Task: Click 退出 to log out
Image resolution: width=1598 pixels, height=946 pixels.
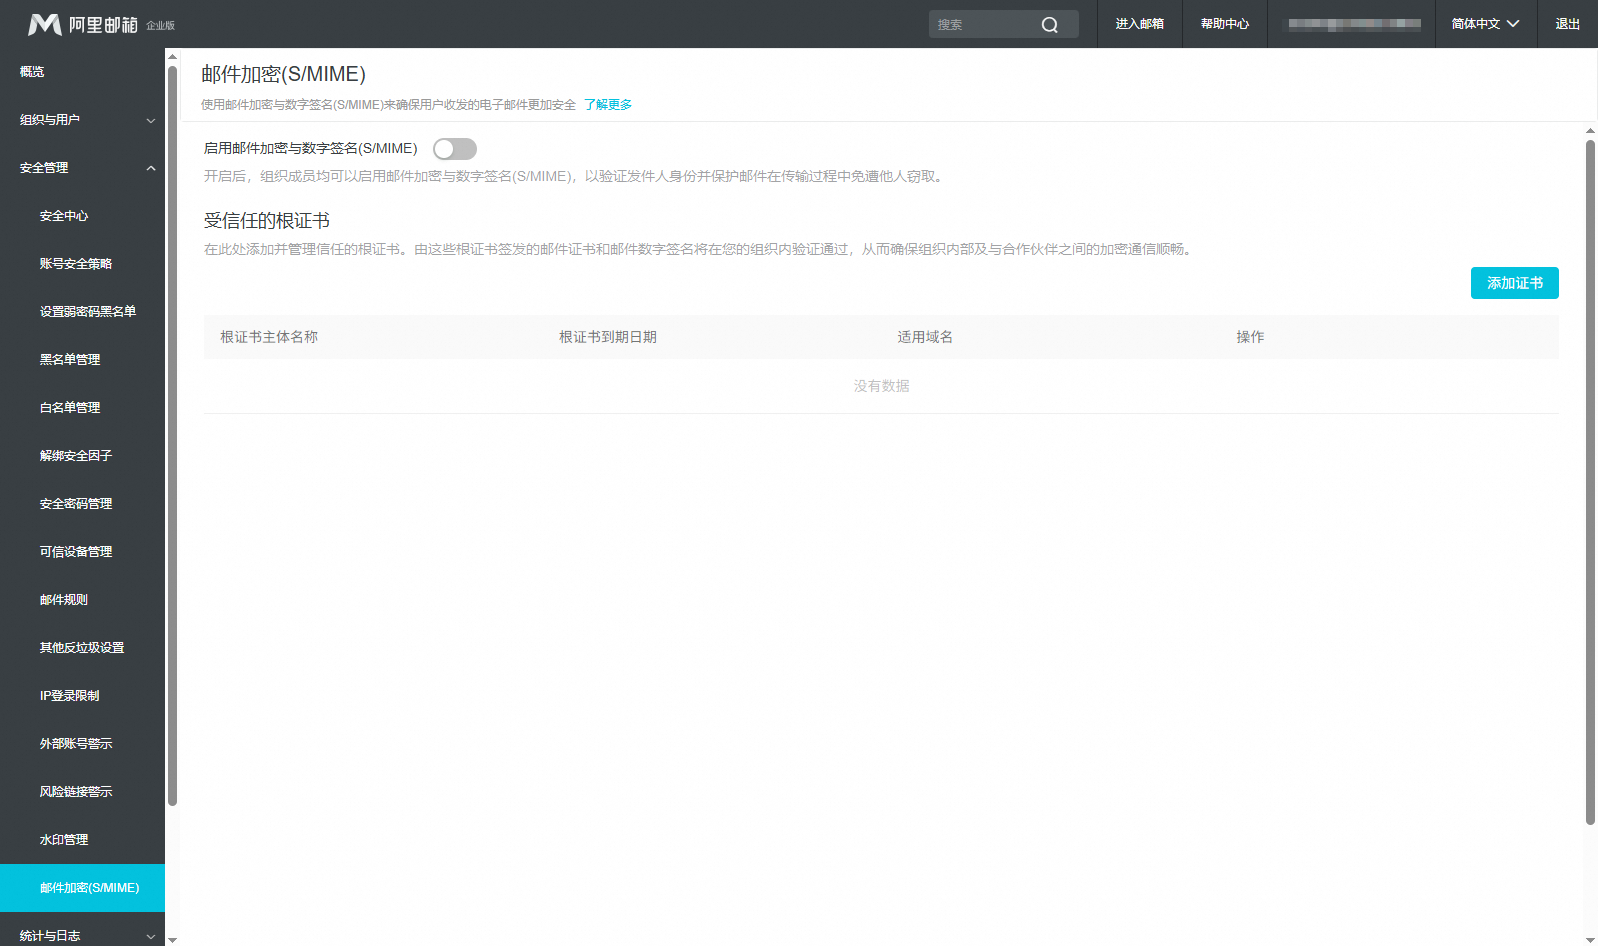Action: pyautogui.click(x=1567, y=24)
